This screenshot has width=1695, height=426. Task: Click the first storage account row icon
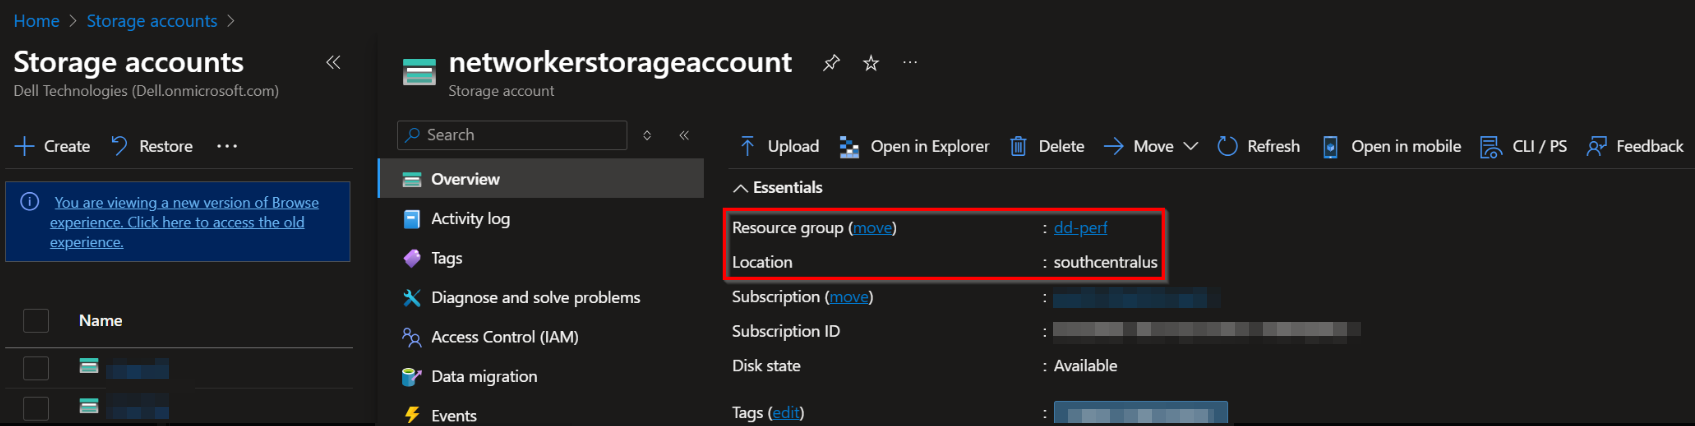pyautogui.click(x=89, y=366)
